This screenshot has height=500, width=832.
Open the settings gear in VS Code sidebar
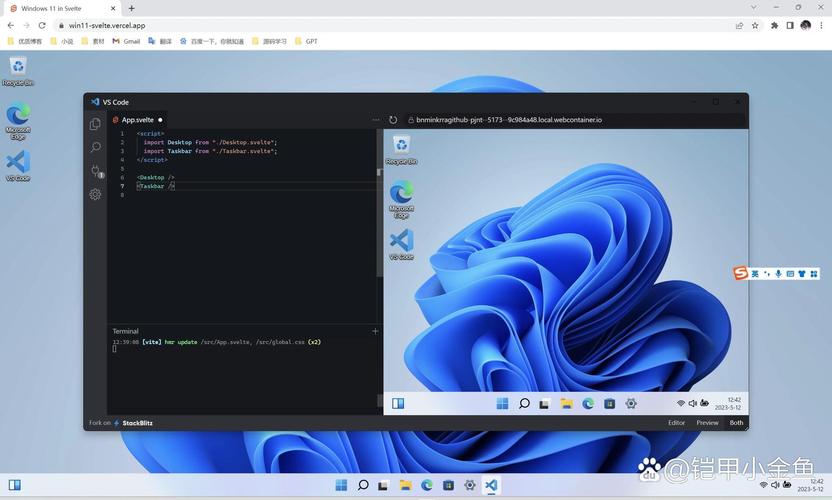(x=95, y=194)
